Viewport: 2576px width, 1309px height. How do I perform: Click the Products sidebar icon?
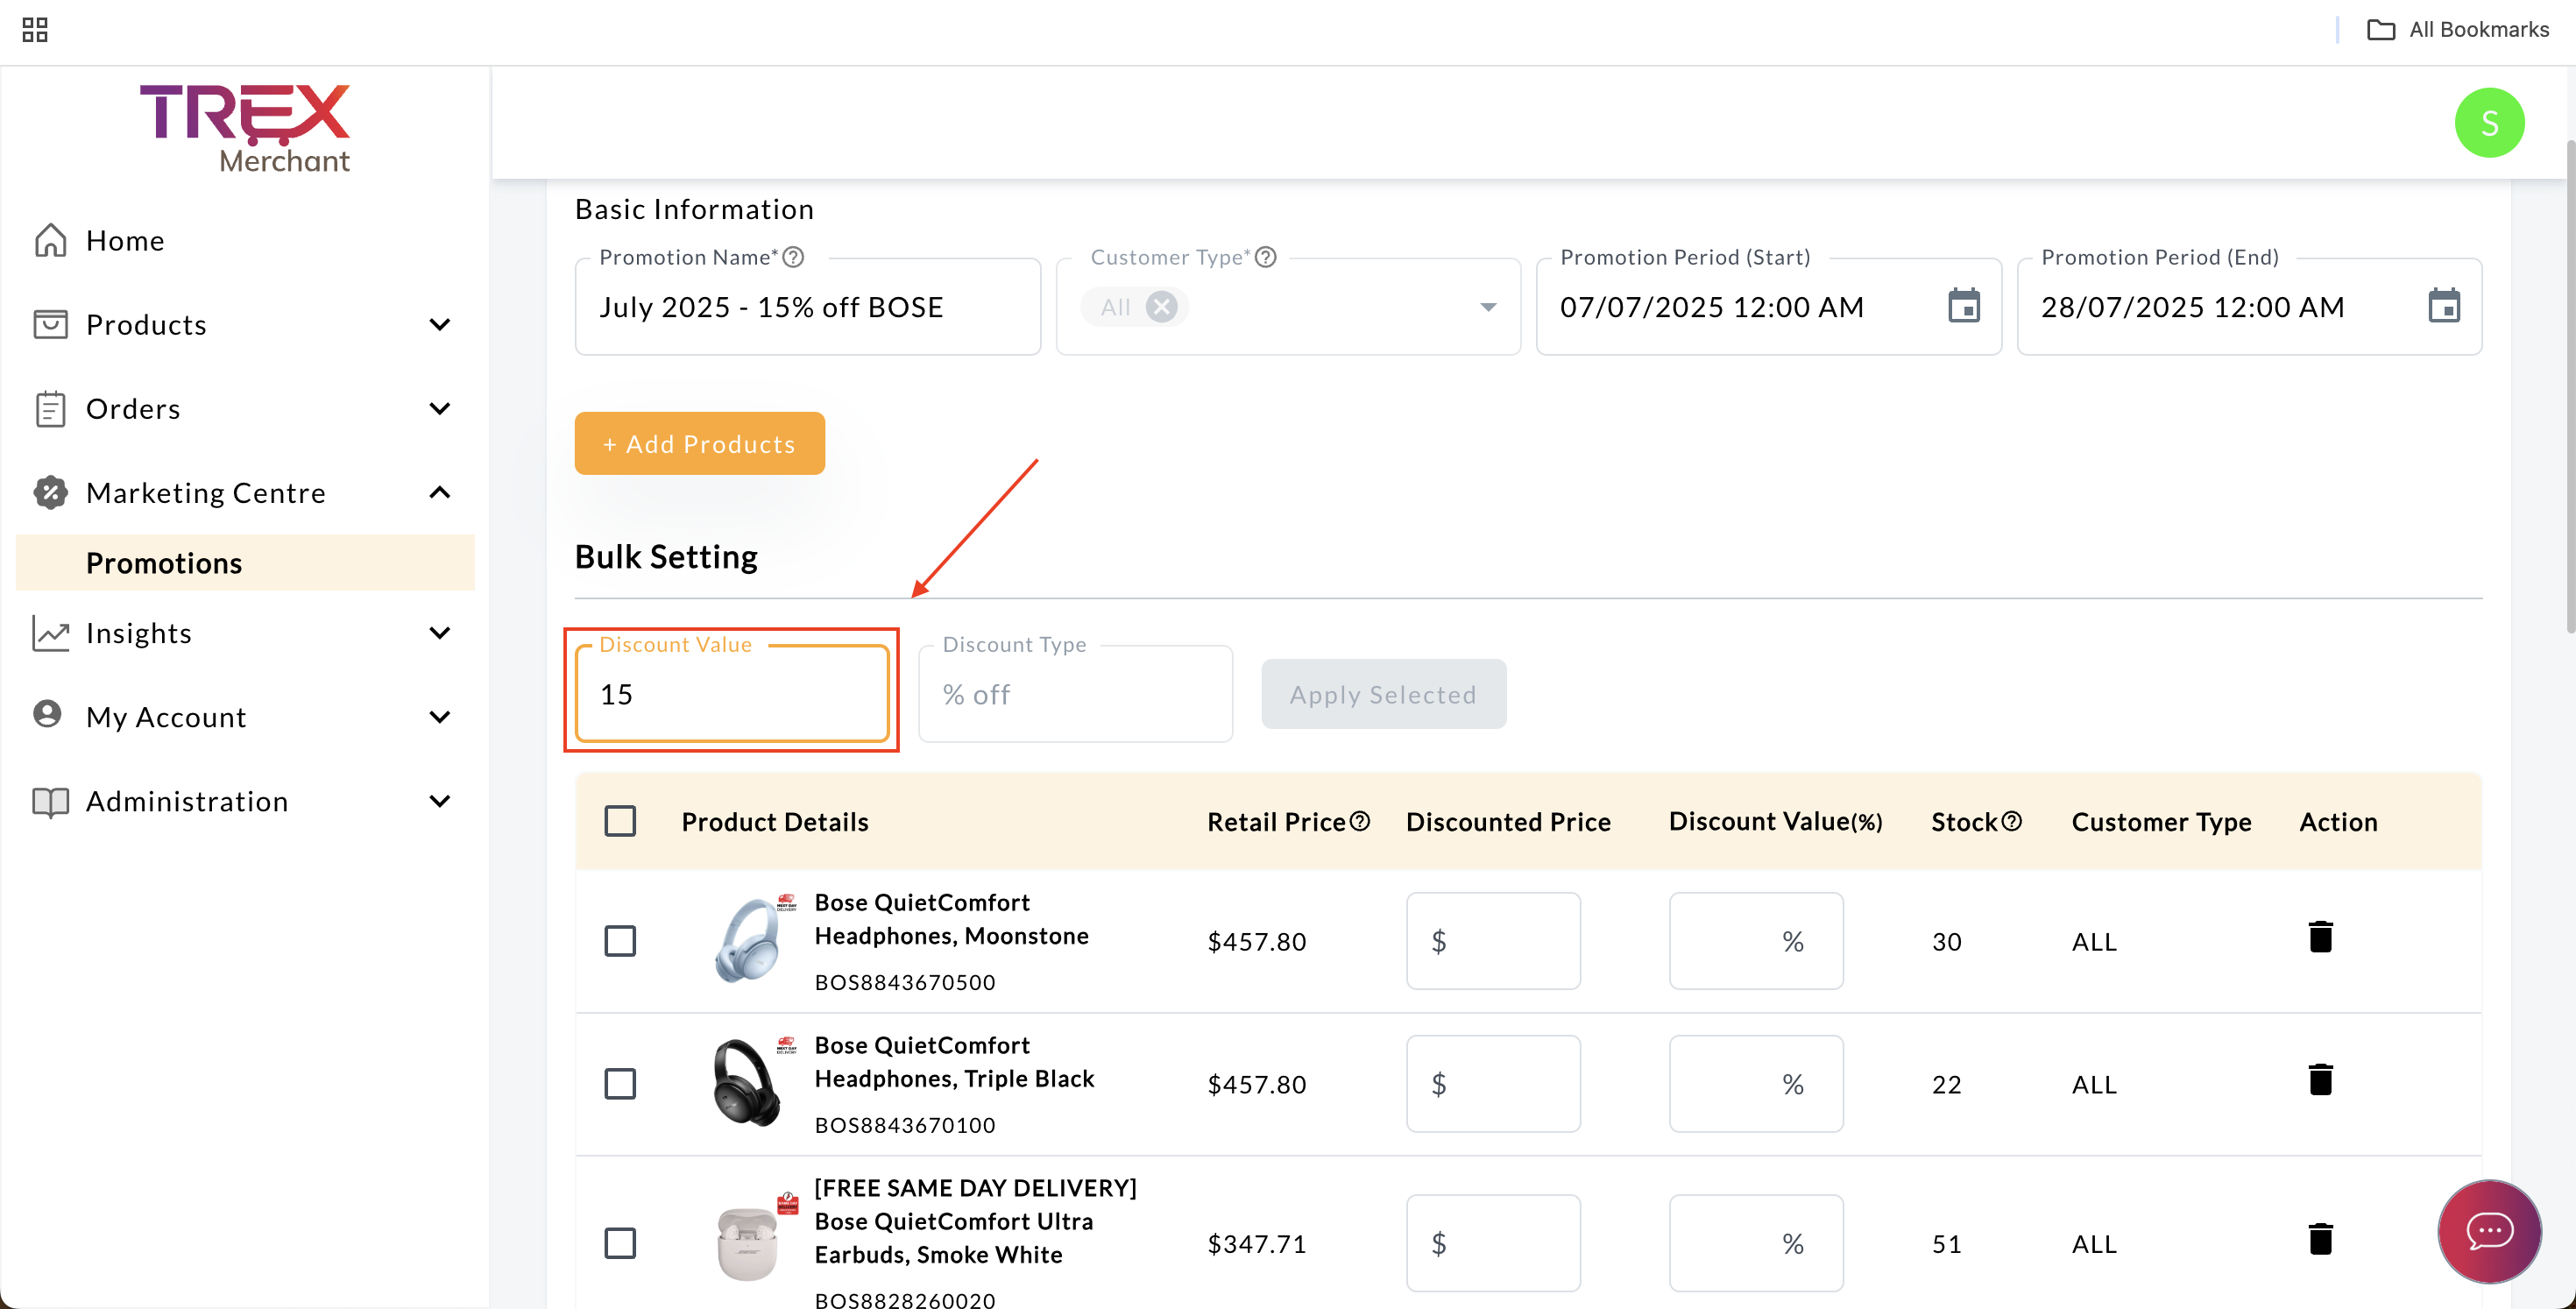[x=50, y=324]
